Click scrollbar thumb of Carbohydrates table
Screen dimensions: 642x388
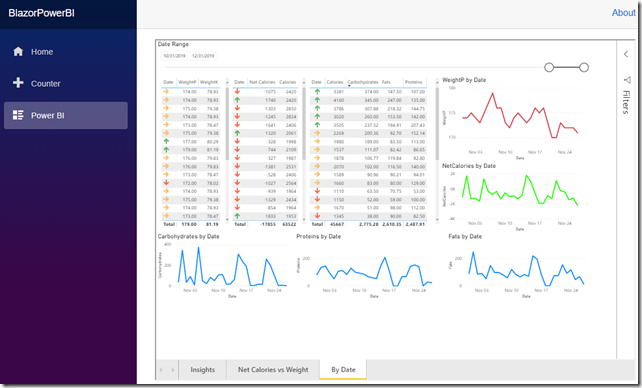[x=437, y=123]
